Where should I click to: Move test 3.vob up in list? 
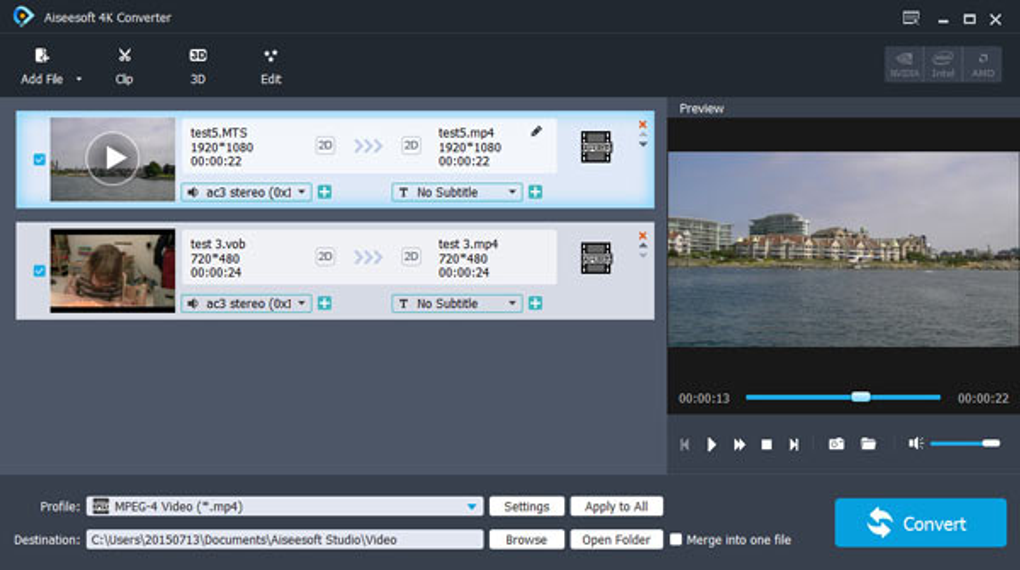point(643,246)
